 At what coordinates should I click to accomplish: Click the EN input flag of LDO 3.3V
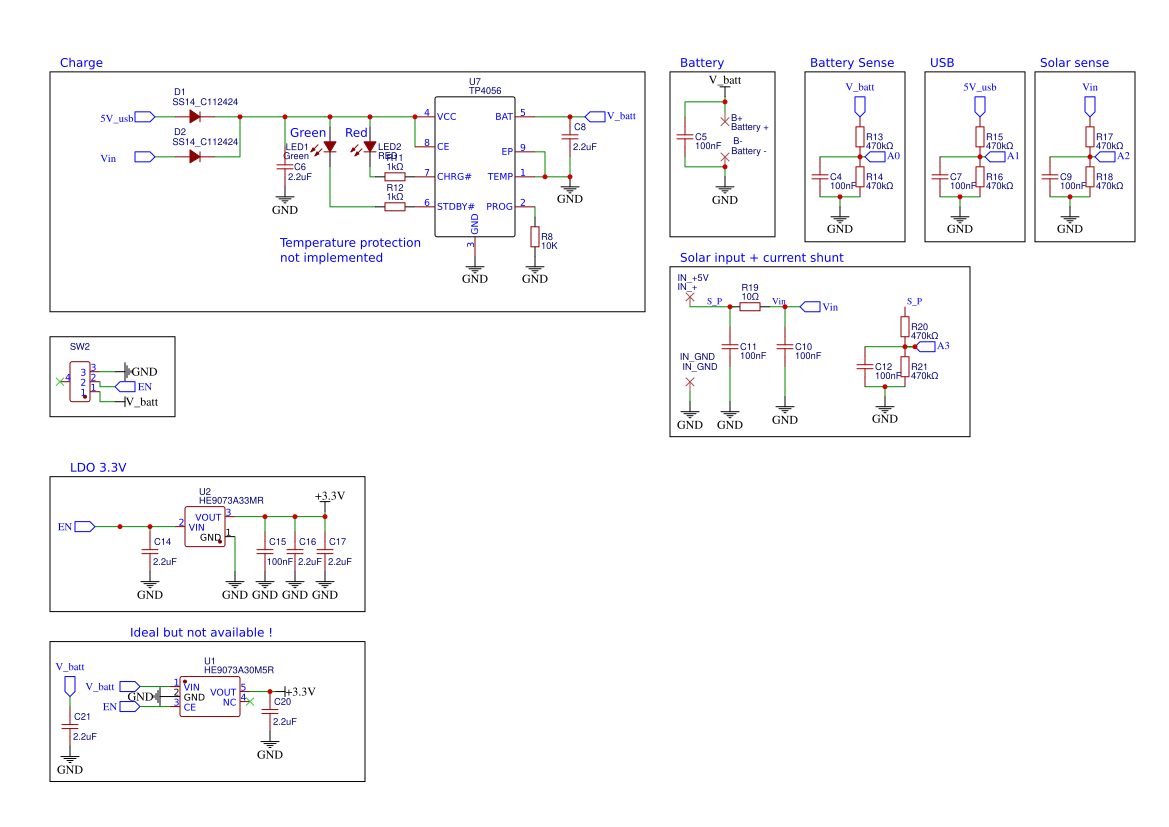[85, 526]
